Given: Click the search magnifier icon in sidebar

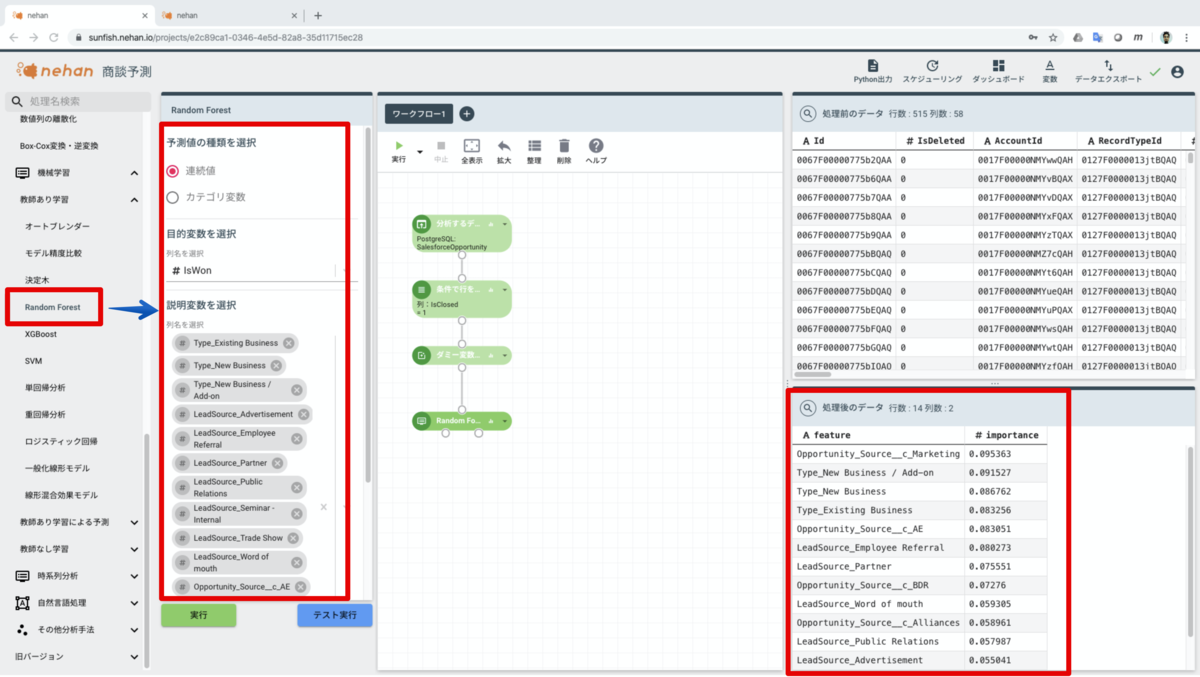Looking at the screenshot, I should click(x=16, y=101).
